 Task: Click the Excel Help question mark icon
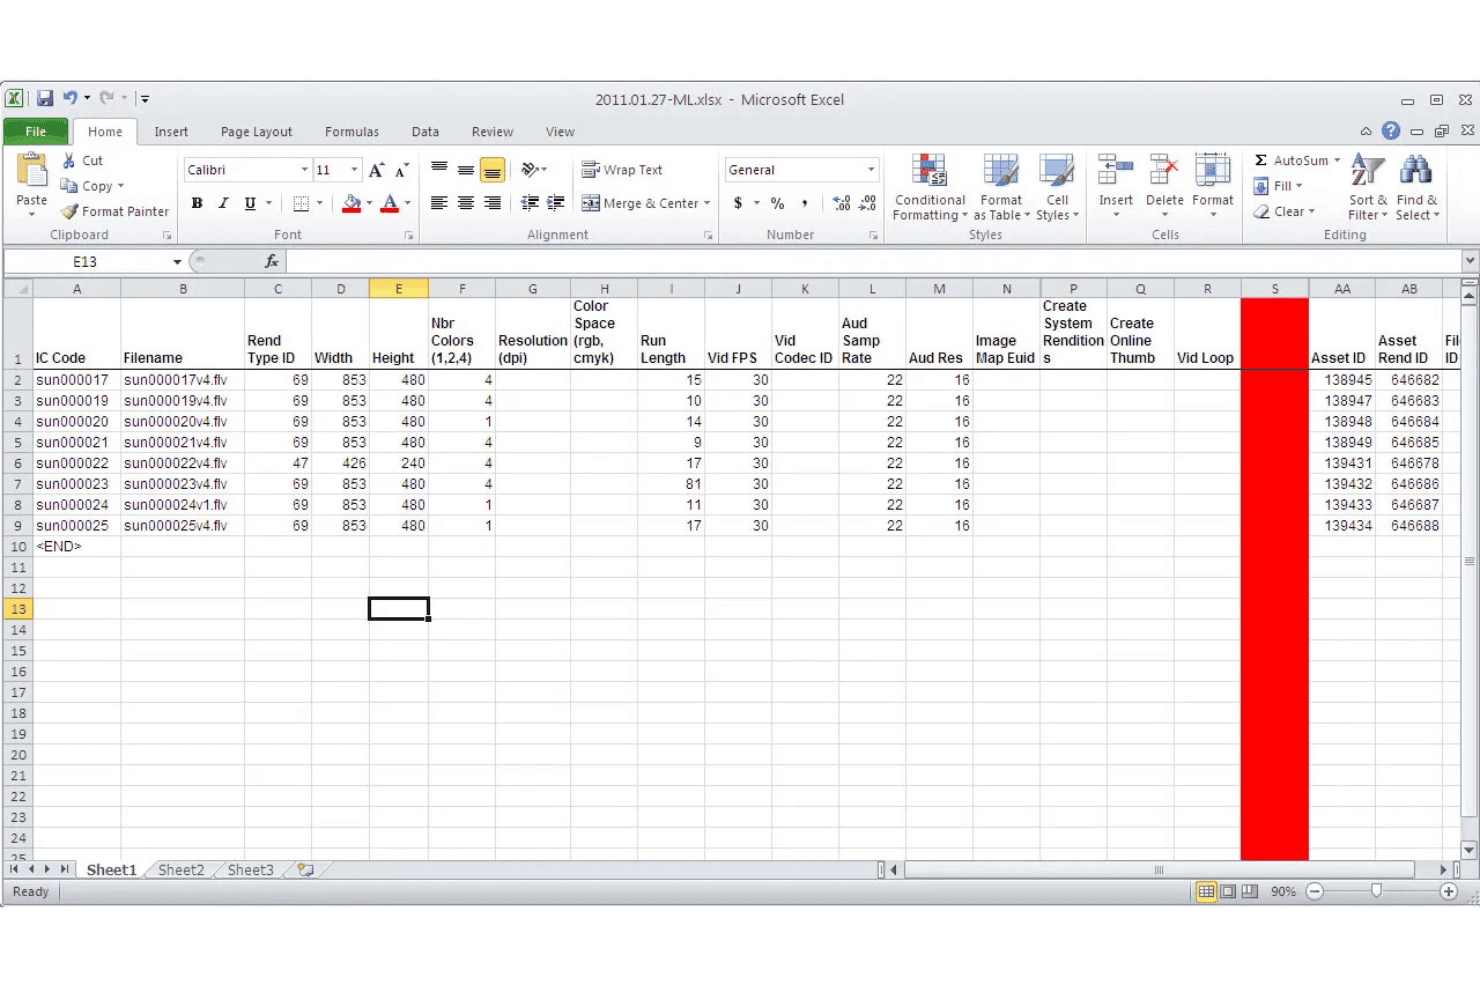click(x=1391, y=131)
